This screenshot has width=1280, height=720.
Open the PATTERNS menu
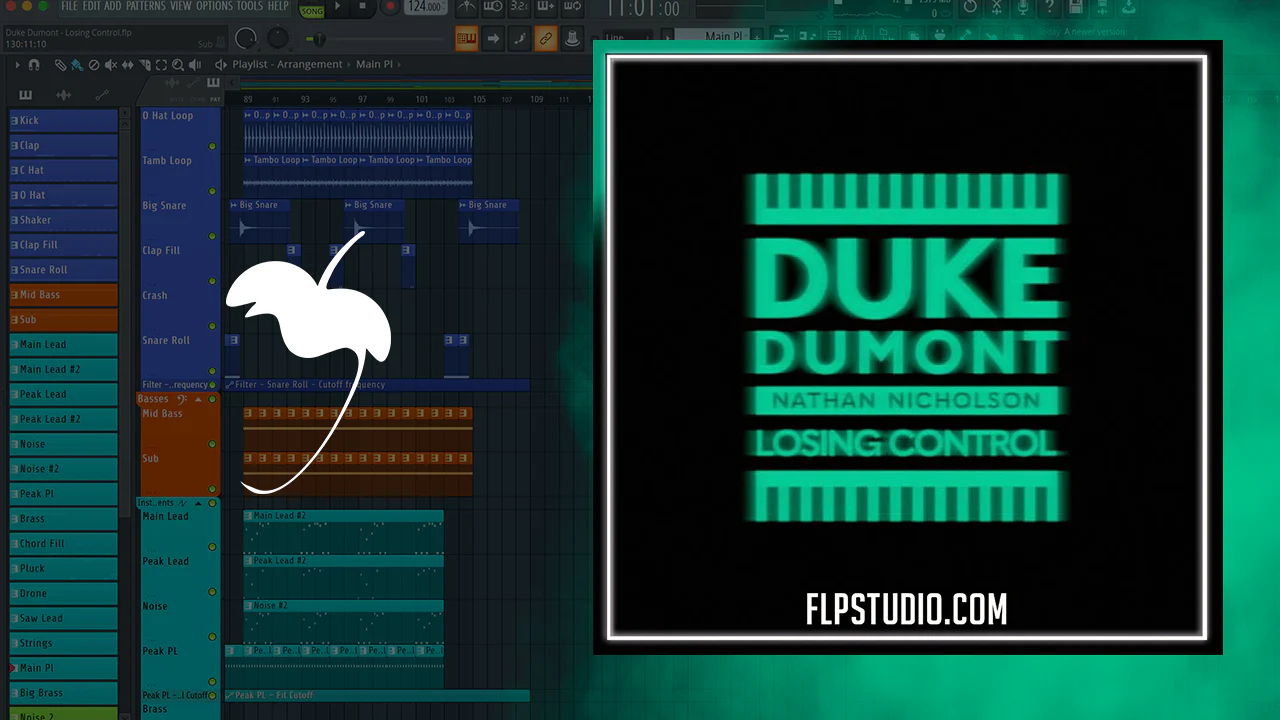click(x=146, y=6)
